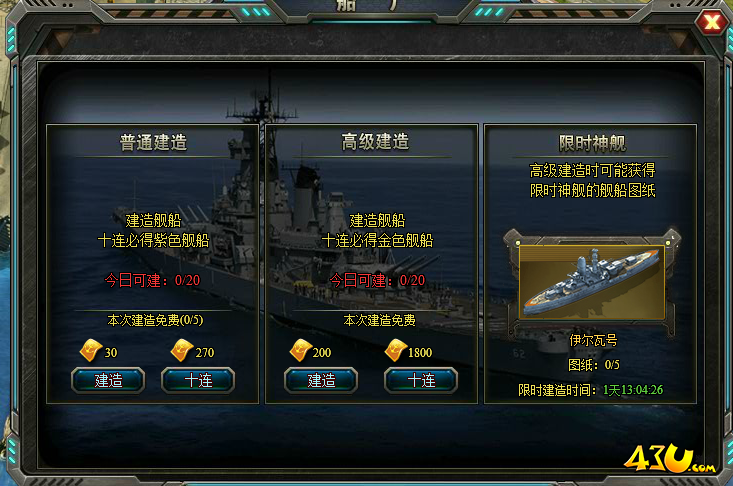This screenshot has height=486, width=733.
Task: Click 本次建造免费(0/5) text
Action: [x=155, y=320]
